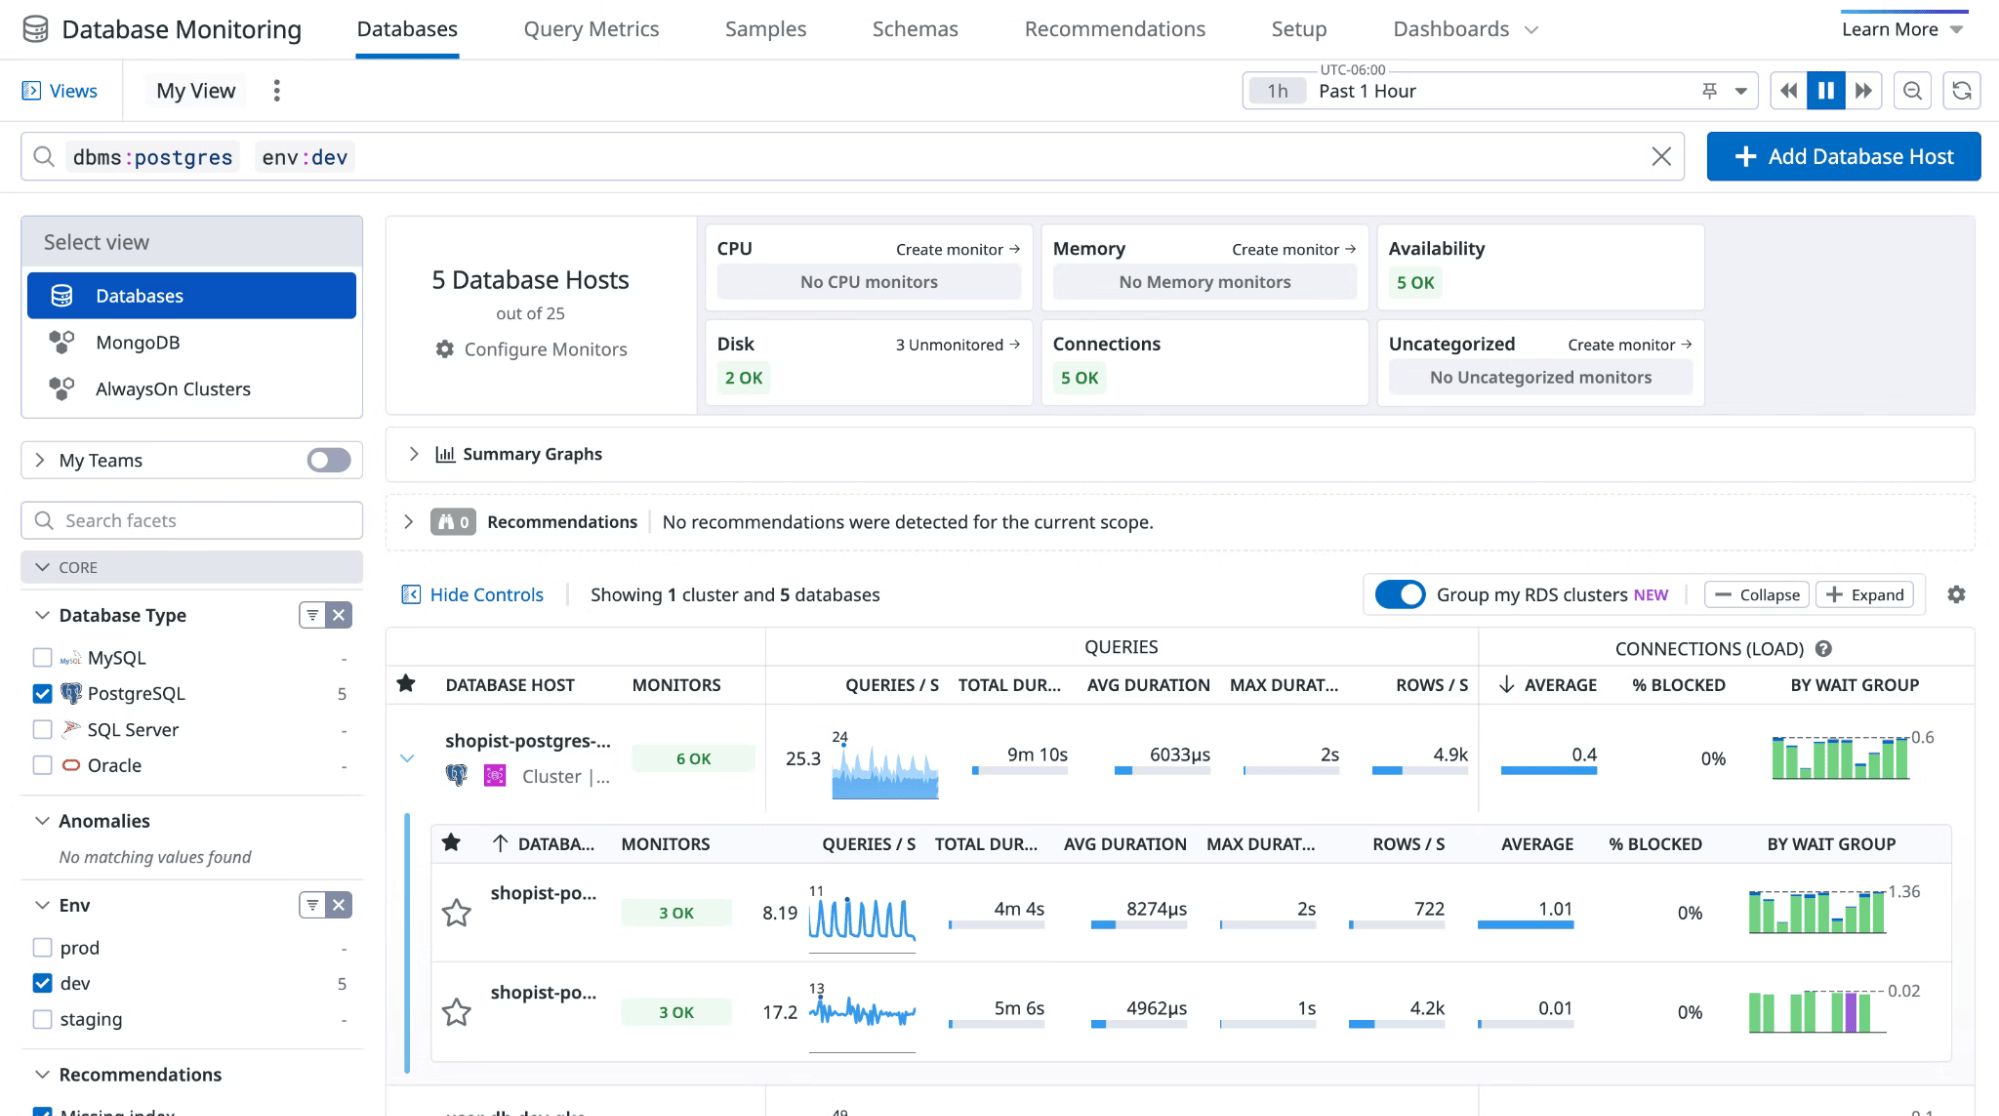This screenshot has width=1999, height=1116.
Task: Disable Group my RDS clusters toggle
Action: coord(1399,595)
